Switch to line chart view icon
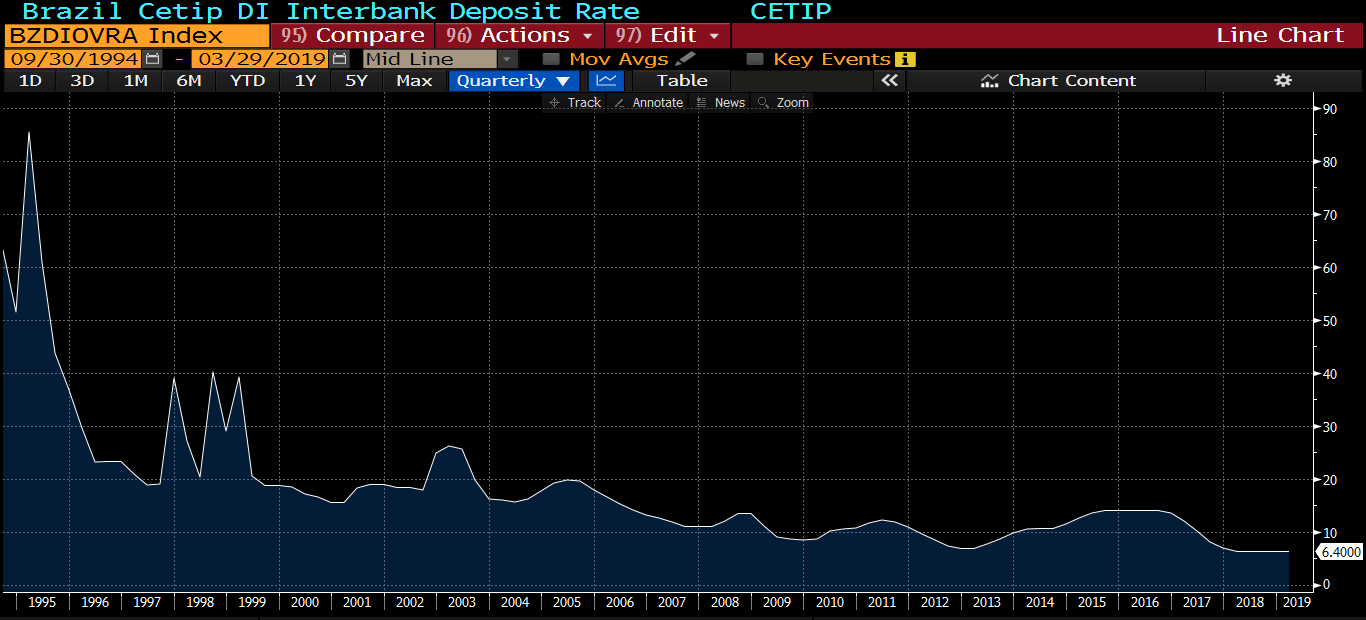The height and width of the screenshot is (620, 1366). tap(604, 81)
